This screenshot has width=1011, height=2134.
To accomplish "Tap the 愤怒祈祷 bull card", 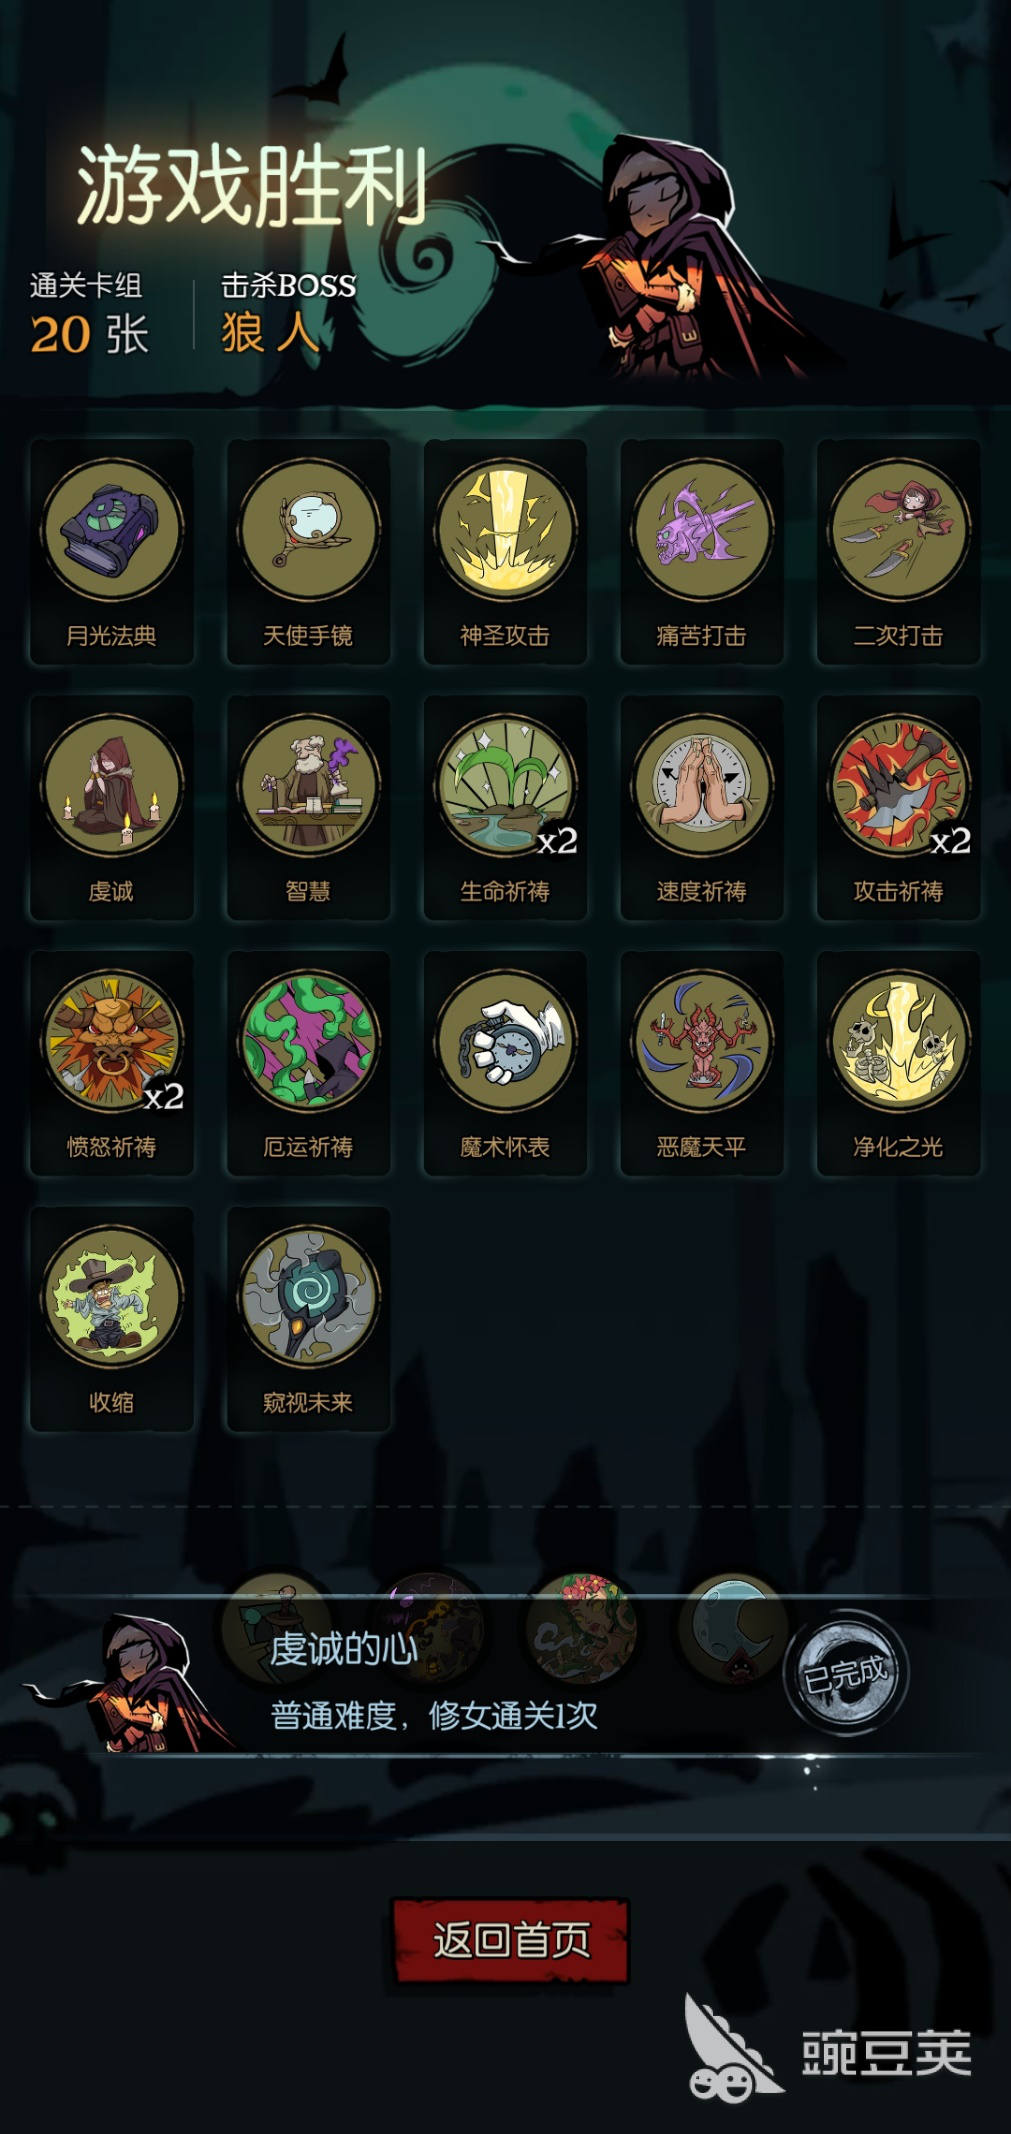I will click(x=111, y=1063).
